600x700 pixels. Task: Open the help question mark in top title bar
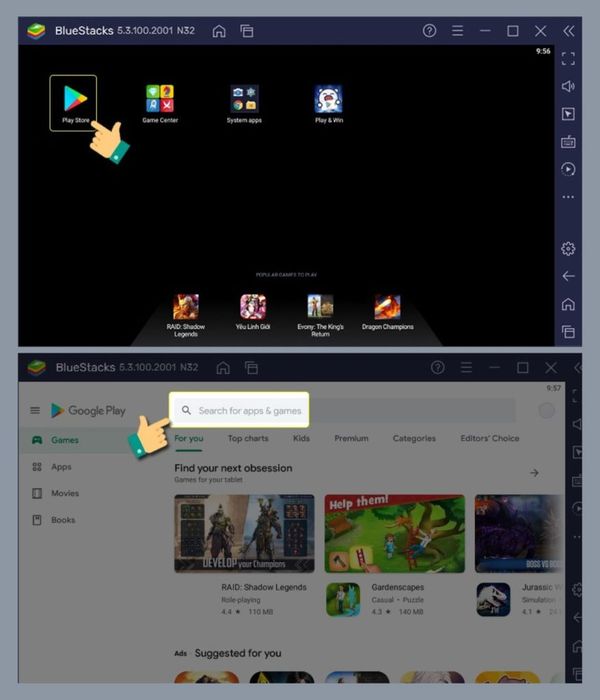(x=430, y=31)
